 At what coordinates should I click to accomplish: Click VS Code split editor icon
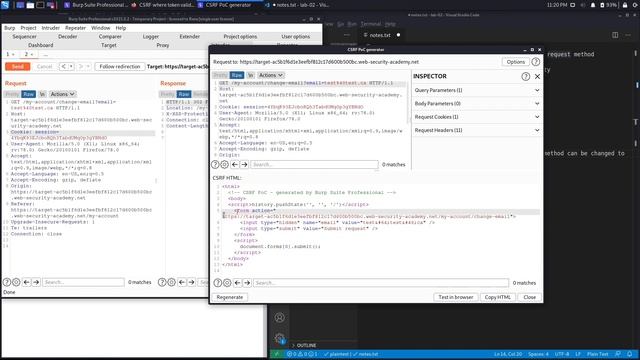click(615, 35)
